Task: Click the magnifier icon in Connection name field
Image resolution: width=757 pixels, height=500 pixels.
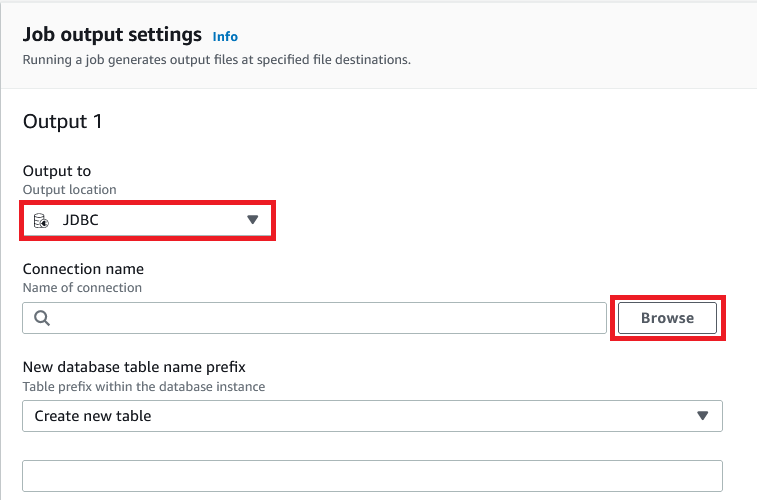Action: pyautogui.click(x=41, y=318)
